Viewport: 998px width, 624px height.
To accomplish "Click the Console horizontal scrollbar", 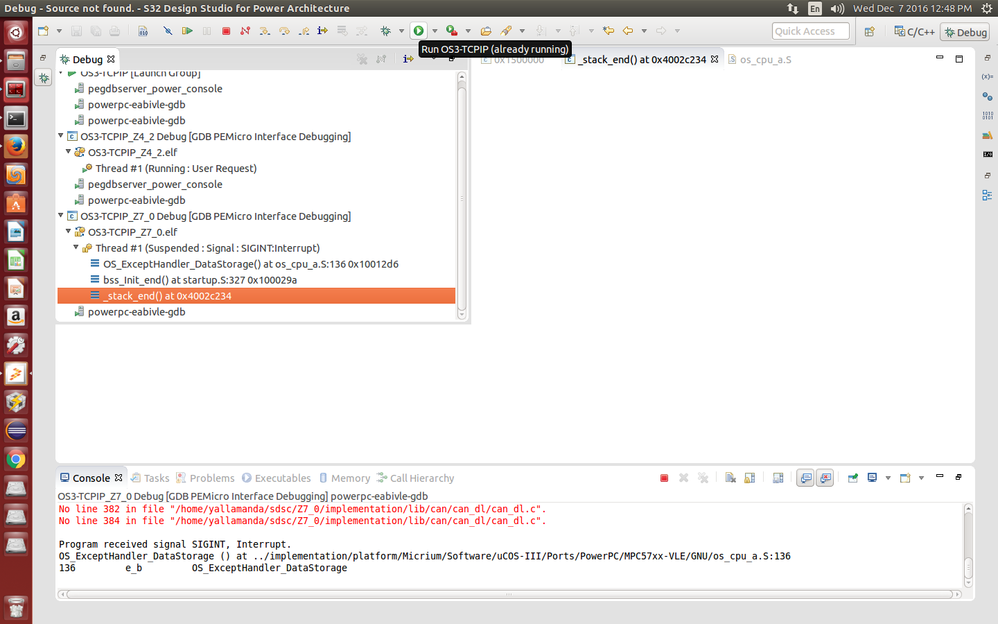I will coord(509,594).
